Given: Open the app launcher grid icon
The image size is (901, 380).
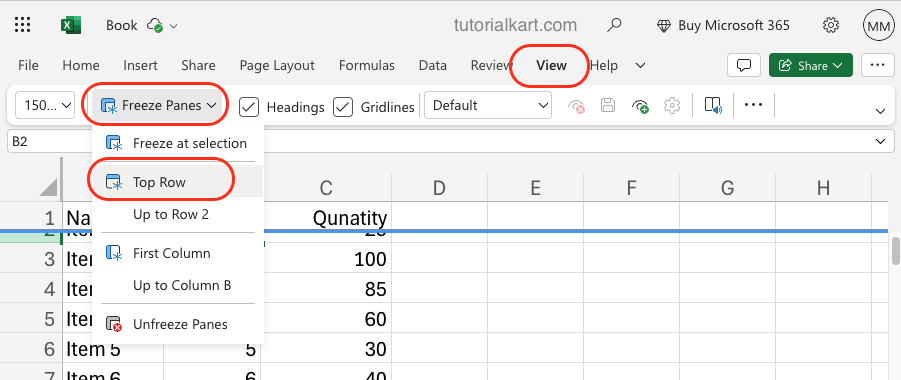Looking at the screenshot, I should click(22, 25).
